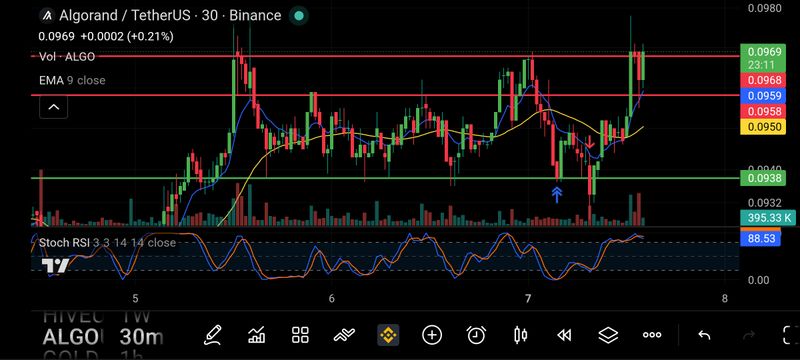Undo last action with curved arrow
800x360 pixels.
(705, 335)
